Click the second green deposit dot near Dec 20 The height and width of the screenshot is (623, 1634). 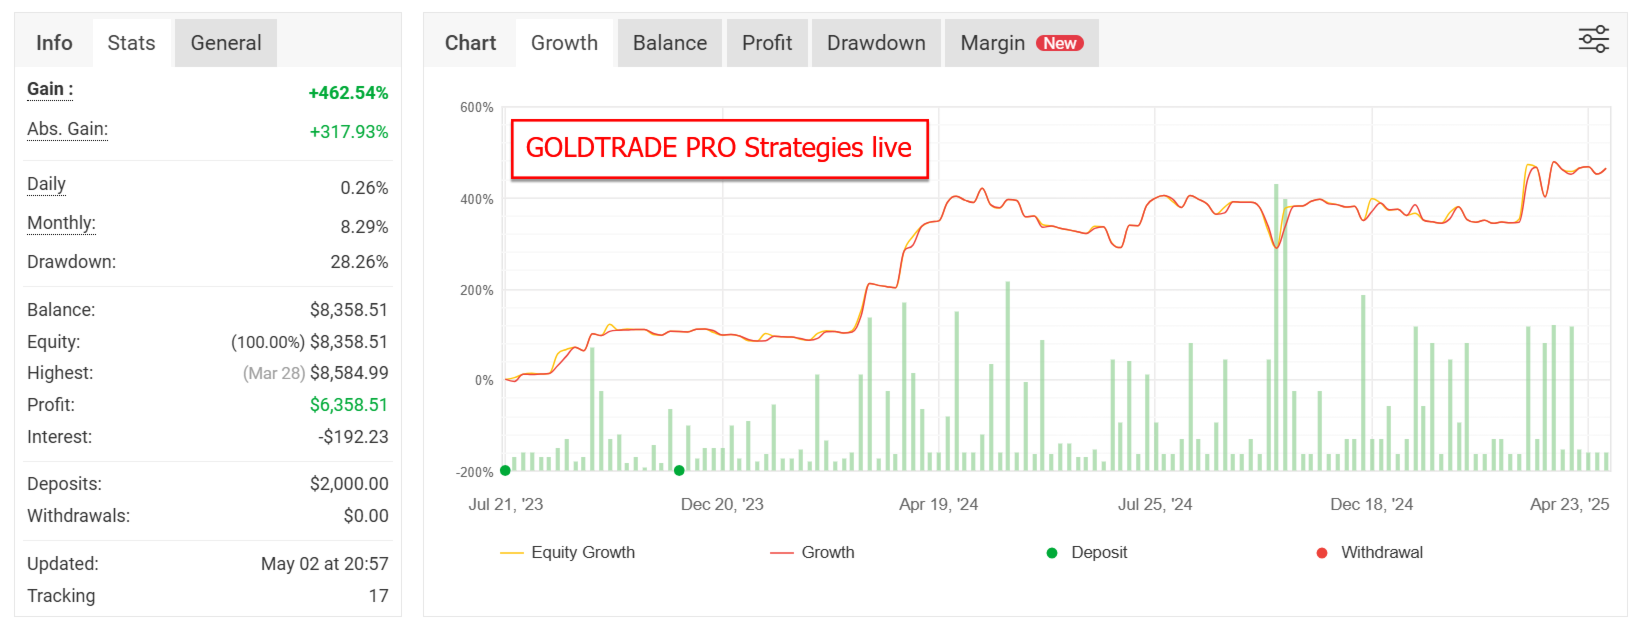(679, 470)
